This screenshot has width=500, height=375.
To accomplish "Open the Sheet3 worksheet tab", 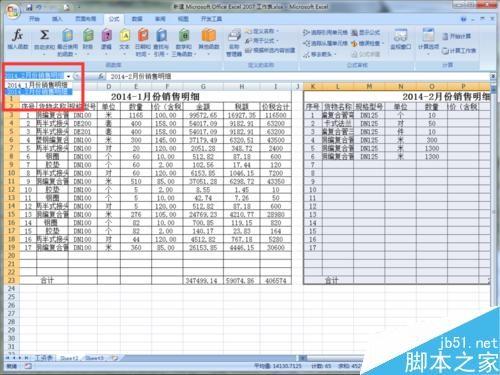I will click(94, 358).
